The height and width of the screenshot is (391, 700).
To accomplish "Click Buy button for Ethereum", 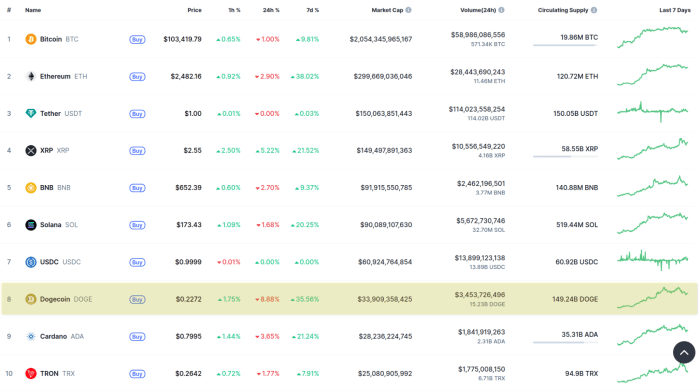I will (x=137, y=77).
